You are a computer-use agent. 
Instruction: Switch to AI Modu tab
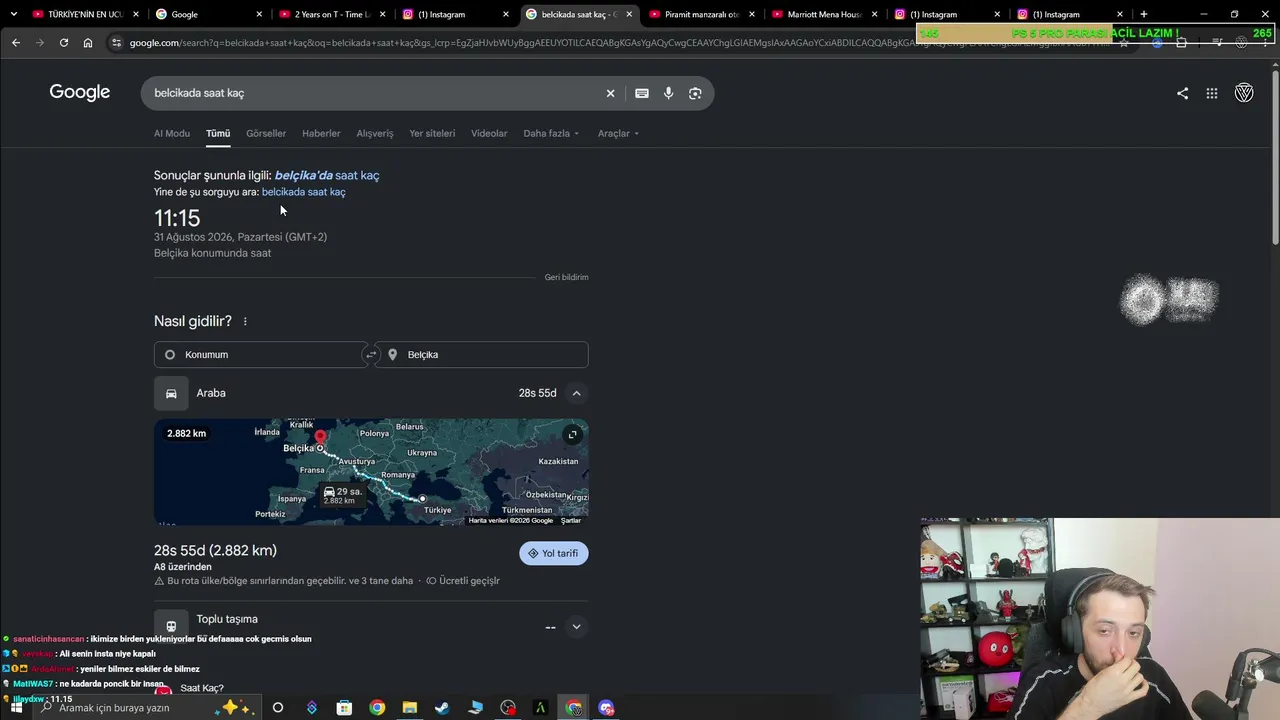tap(172, 133)
